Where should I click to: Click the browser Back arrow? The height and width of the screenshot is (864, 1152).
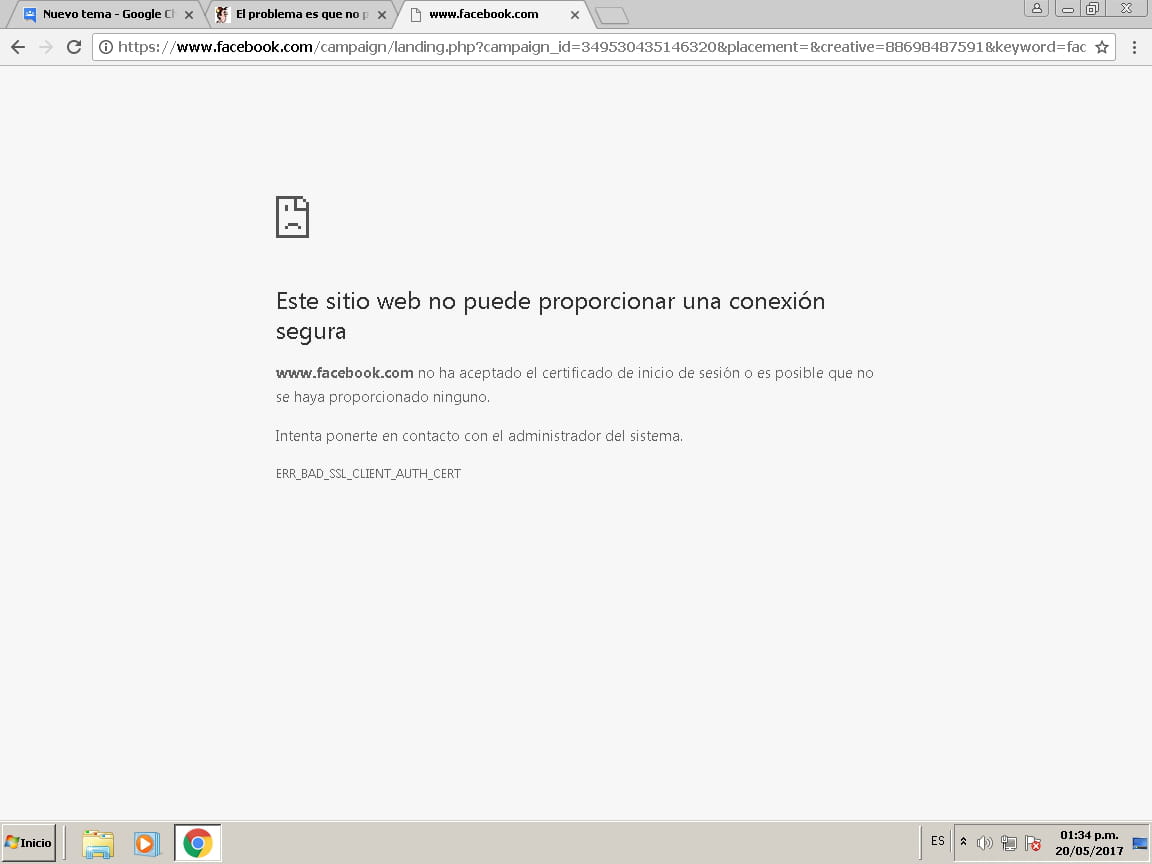[x=18, y=47]
